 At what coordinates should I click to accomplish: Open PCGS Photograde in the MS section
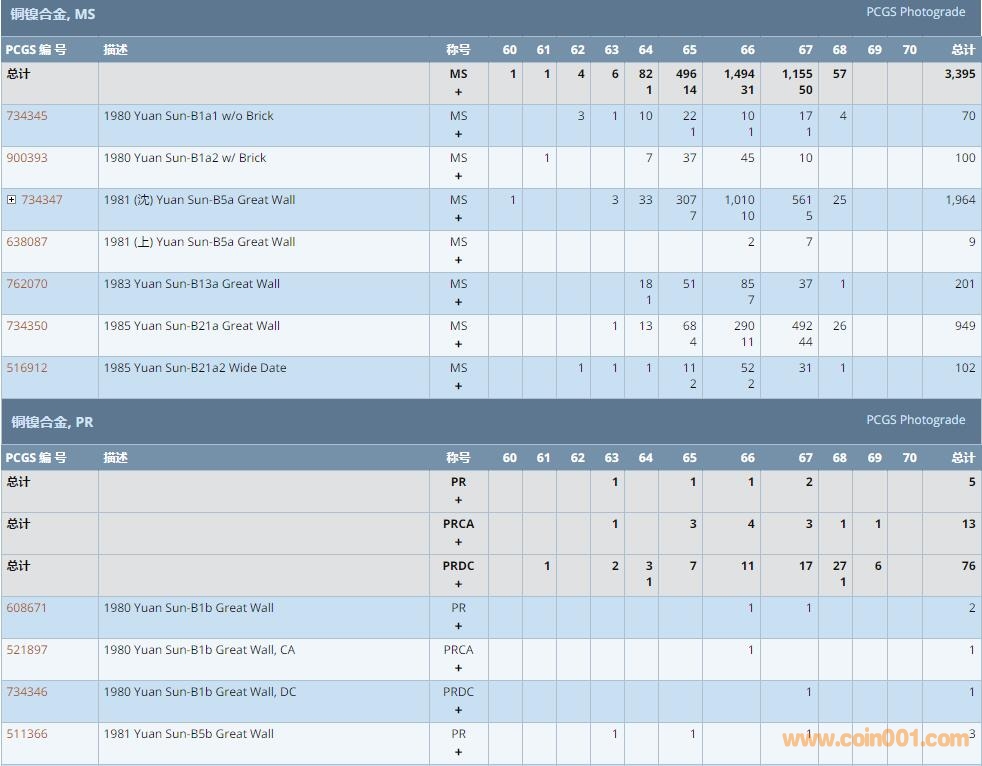click(915, 12)
